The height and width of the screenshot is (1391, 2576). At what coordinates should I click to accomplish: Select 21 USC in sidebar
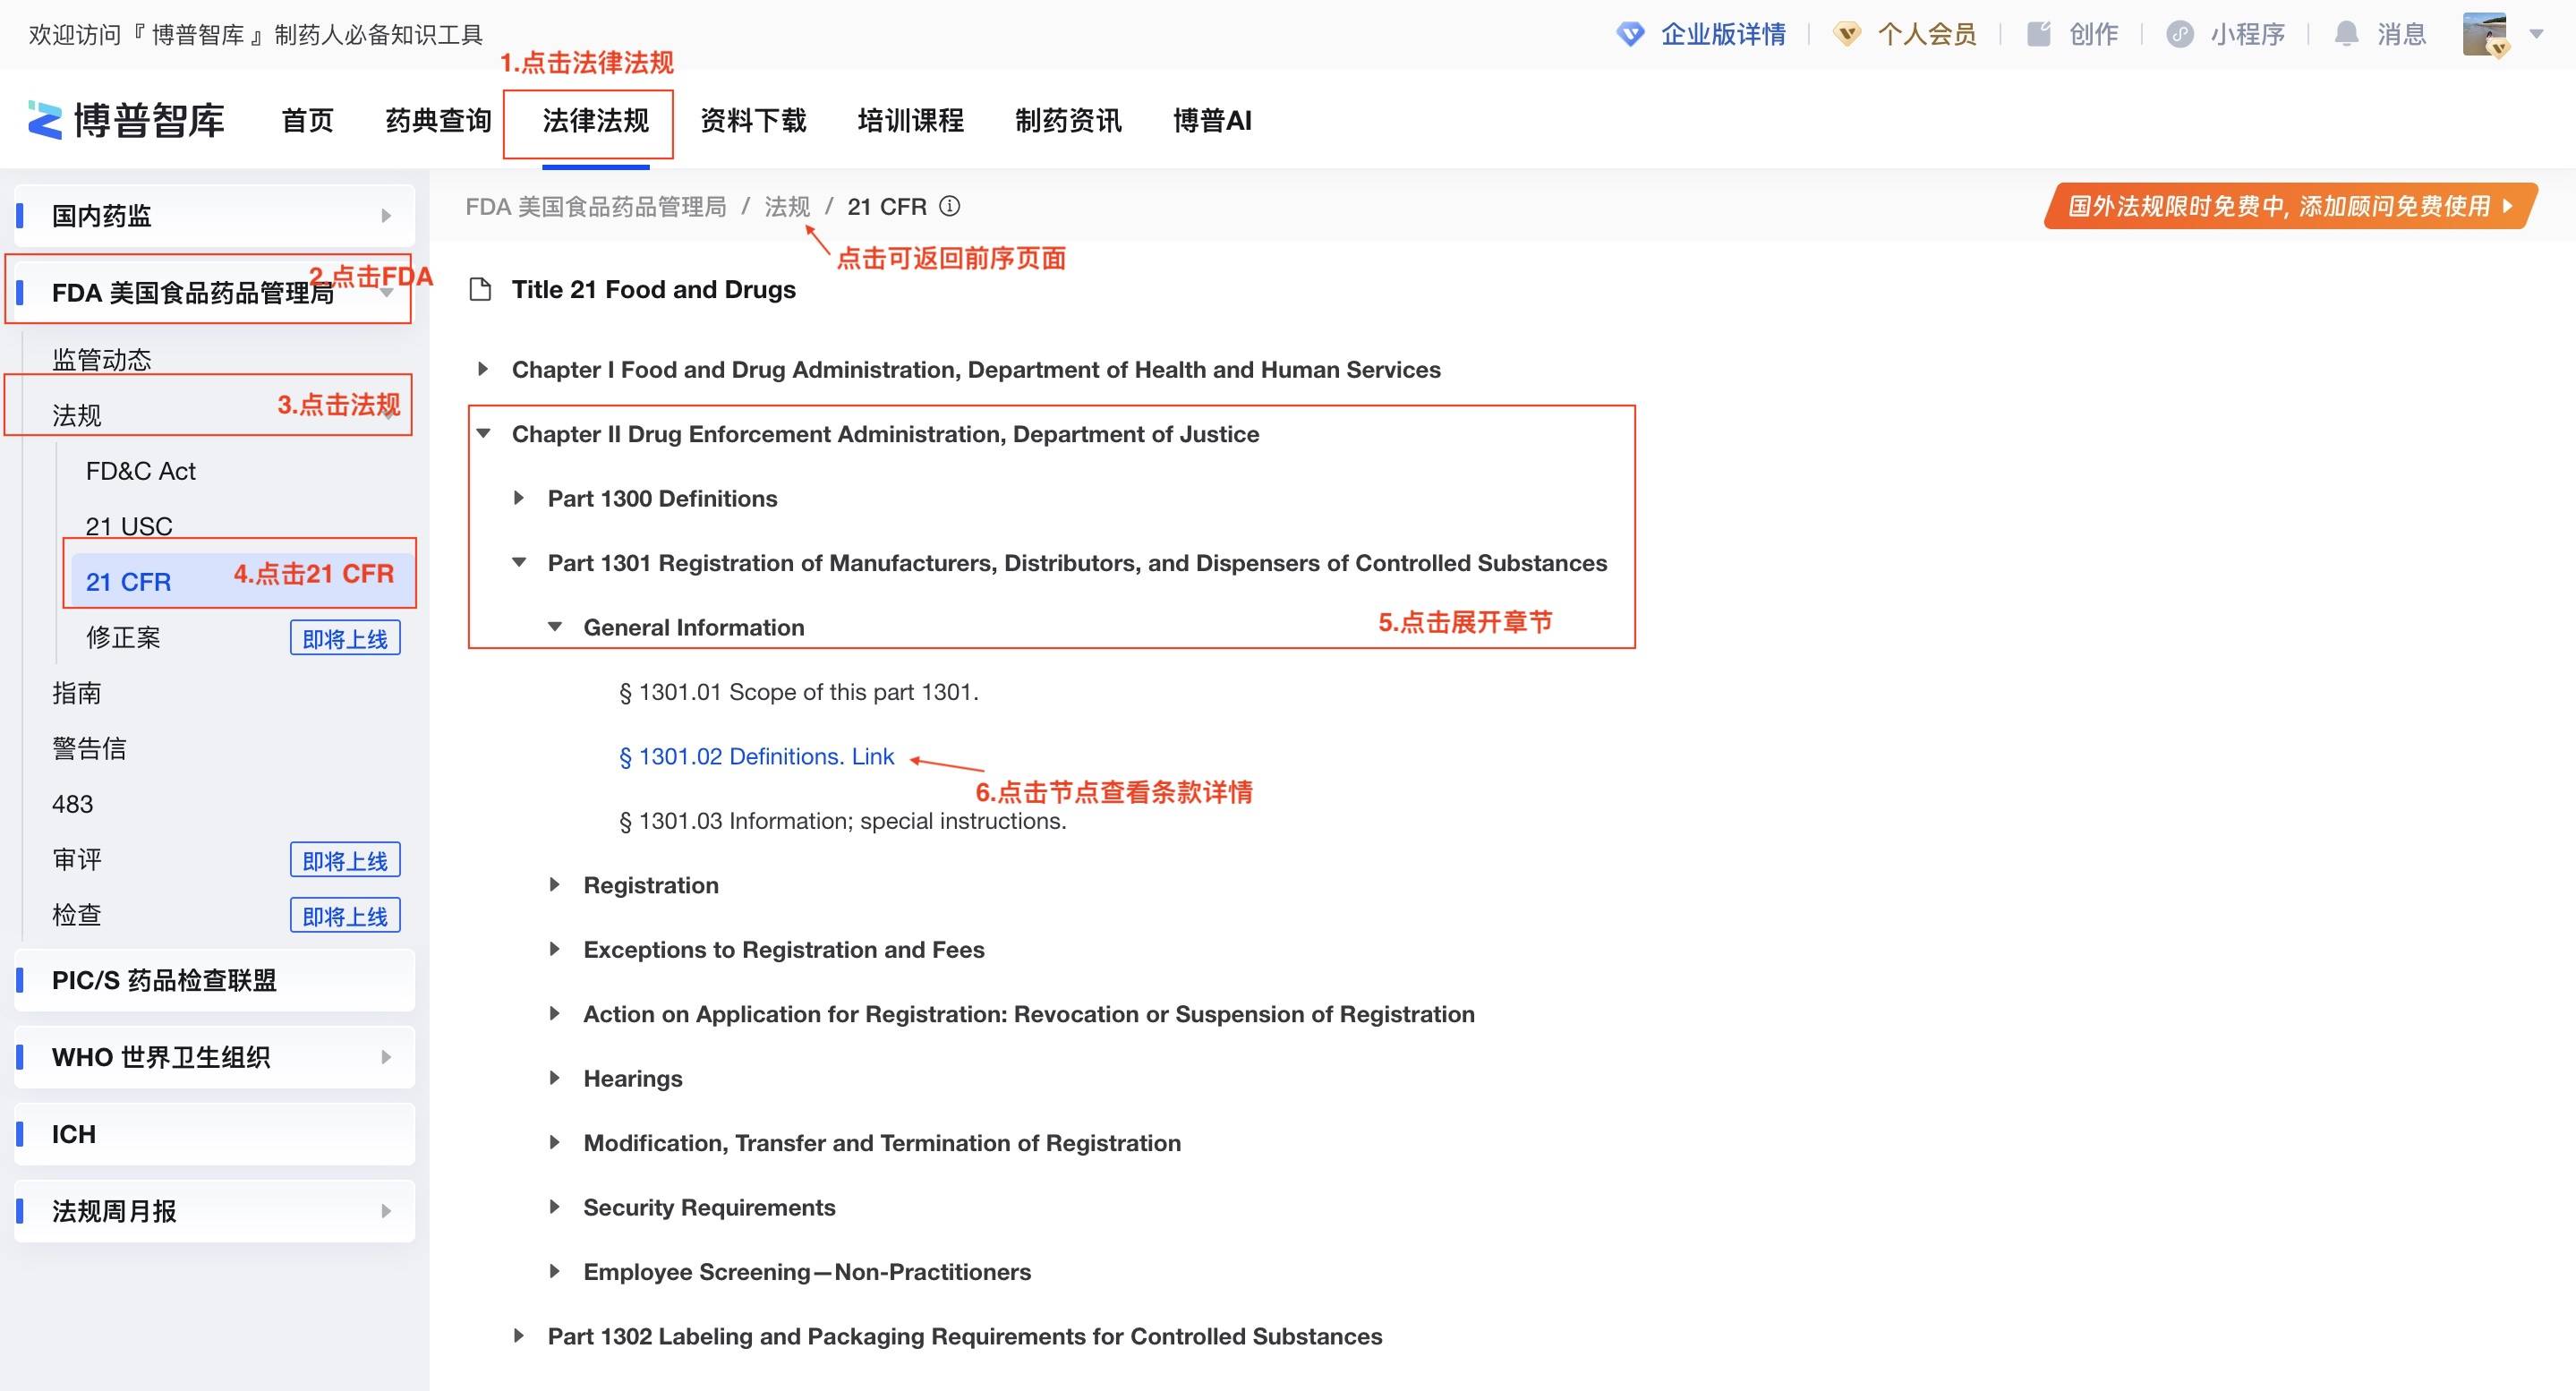point(129,526)
